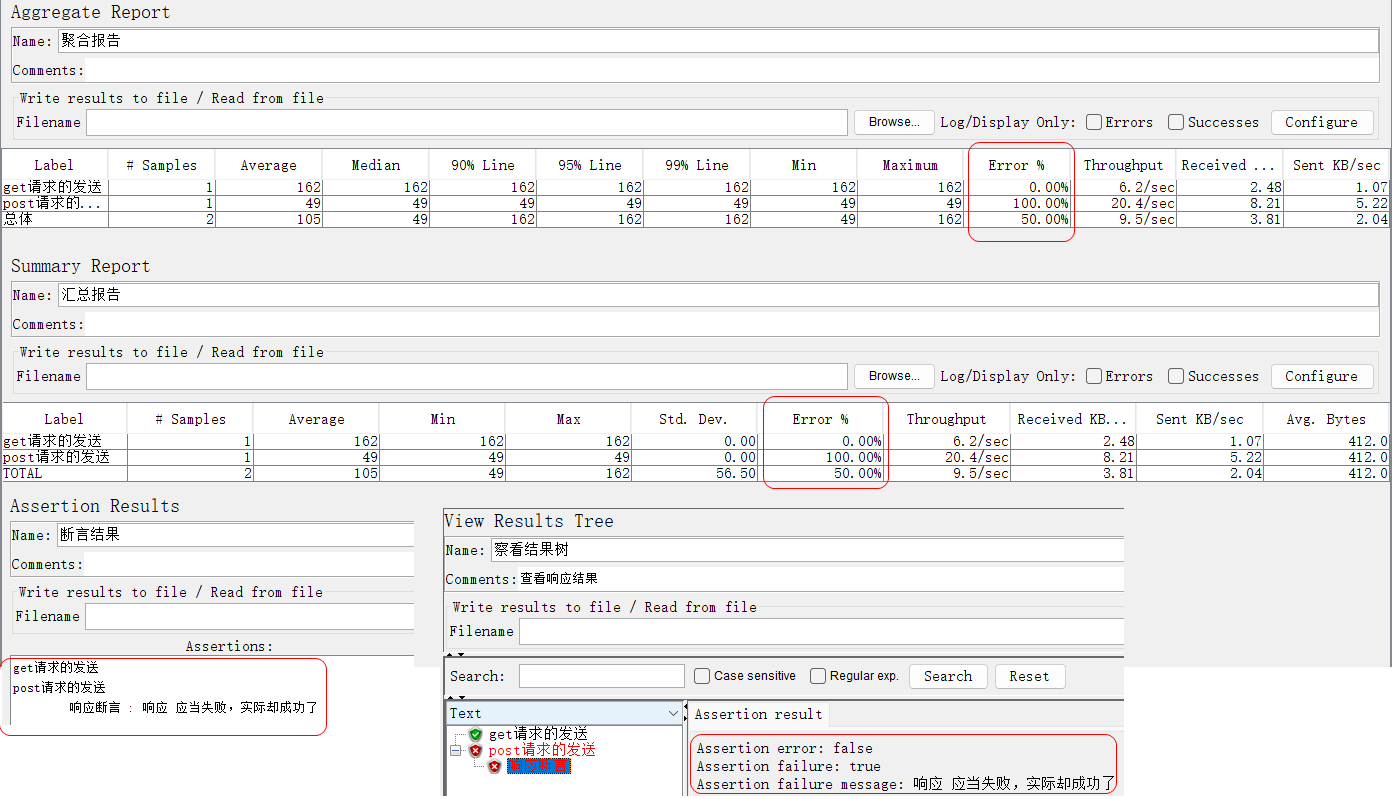
Task: Click green shield icon beside get请求的发送 tree node
Action: click(x=475, y=735)
